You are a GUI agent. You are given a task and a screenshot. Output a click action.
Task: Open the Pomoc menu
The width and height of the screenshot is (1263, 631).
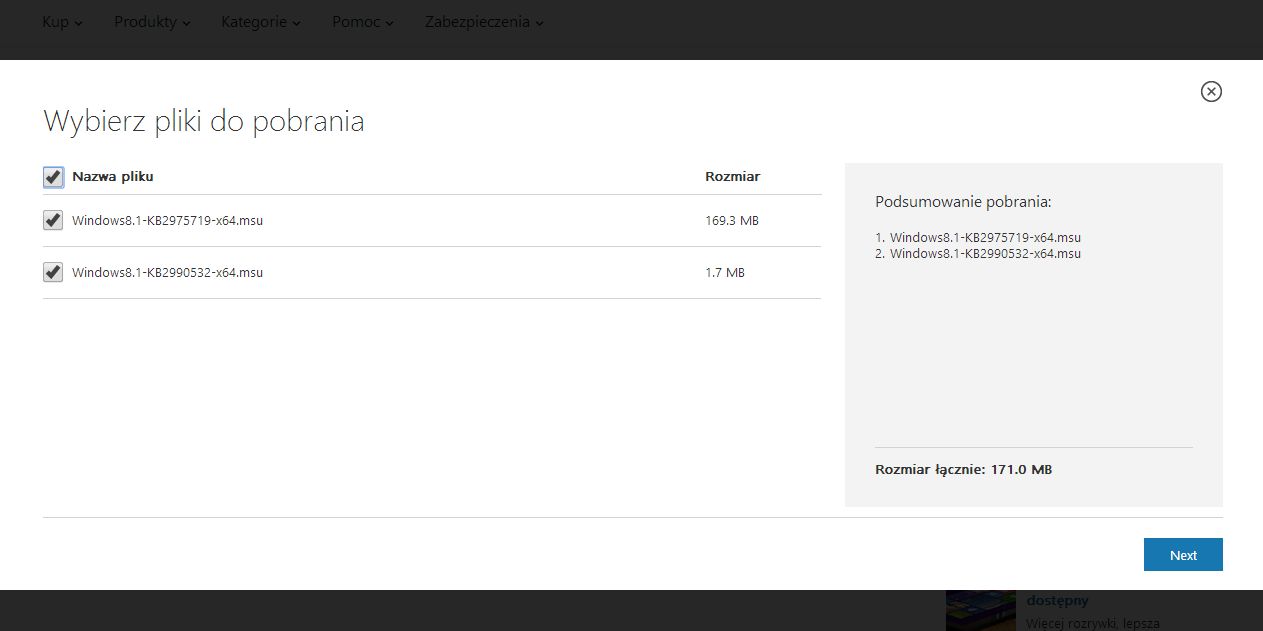[x=363, y=22]
